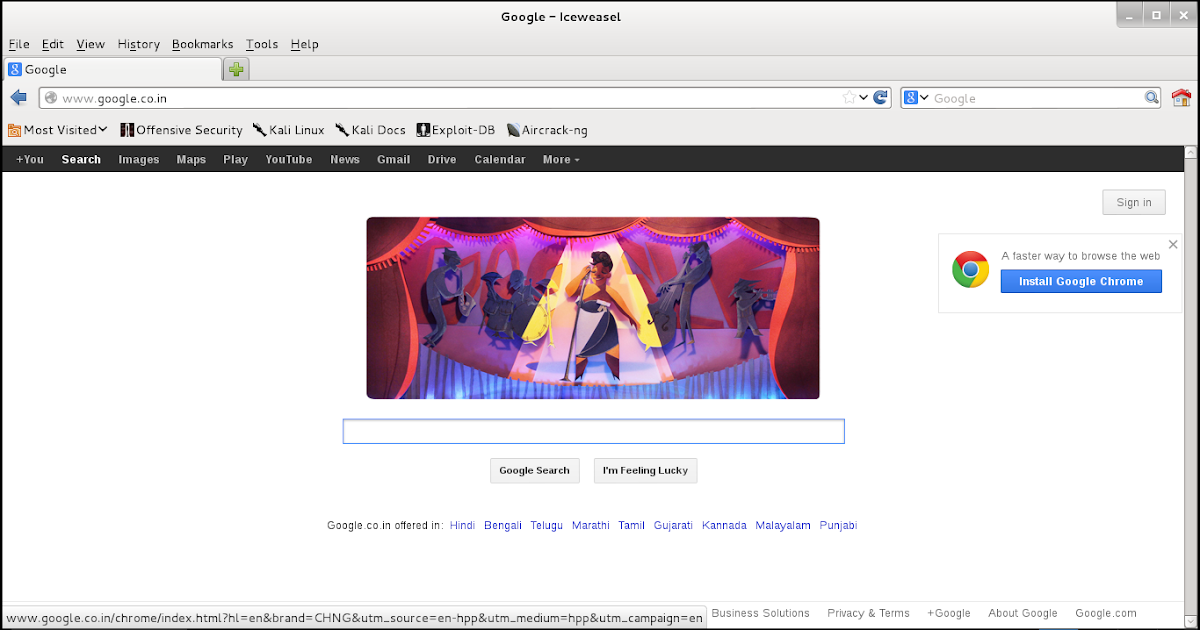The height and width of the screenshot is (630, 1200).
Task: Open the History menu
Action: 138,44
